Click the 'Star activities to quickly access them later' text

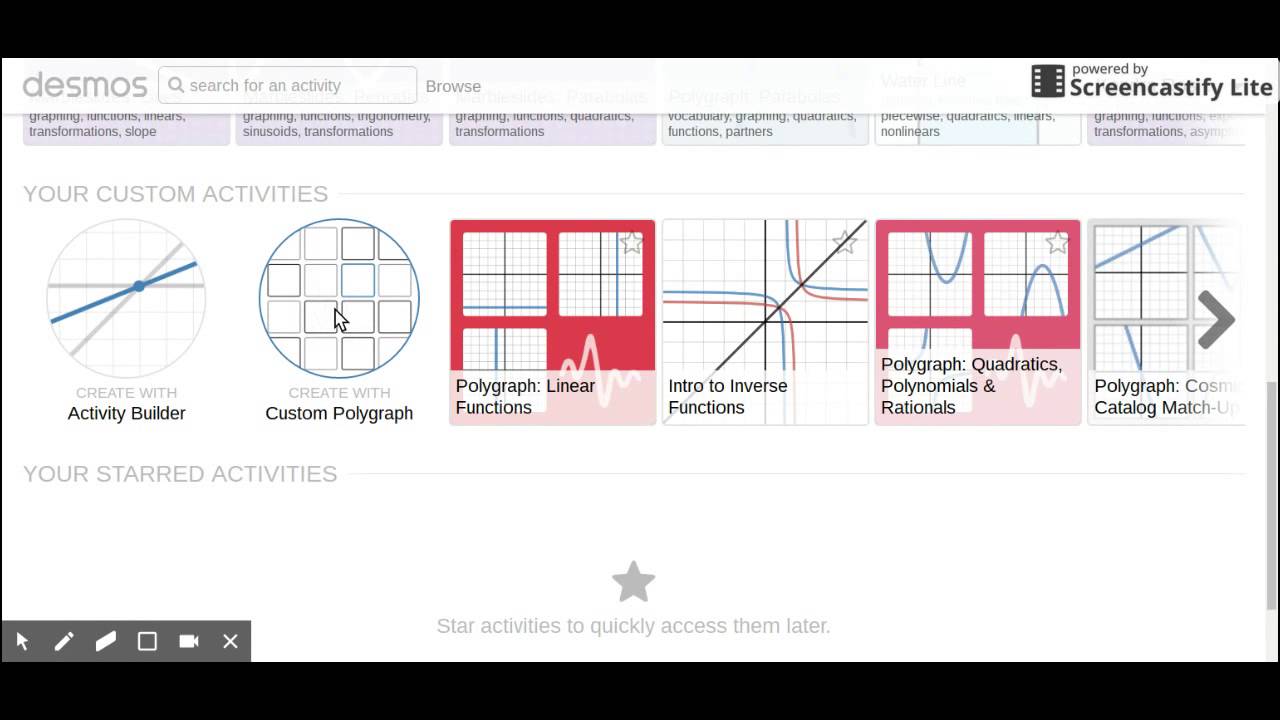[633, 626]
